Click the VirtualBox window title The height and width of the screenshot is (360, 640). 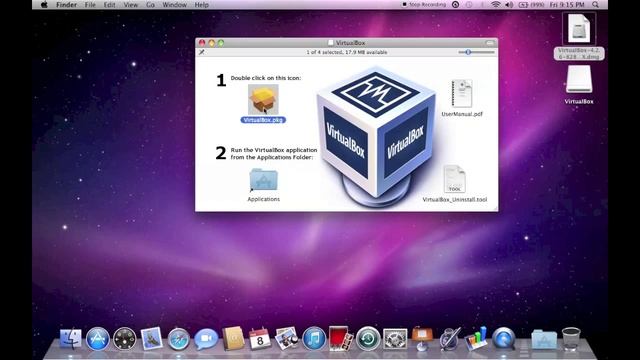[351, 43]
